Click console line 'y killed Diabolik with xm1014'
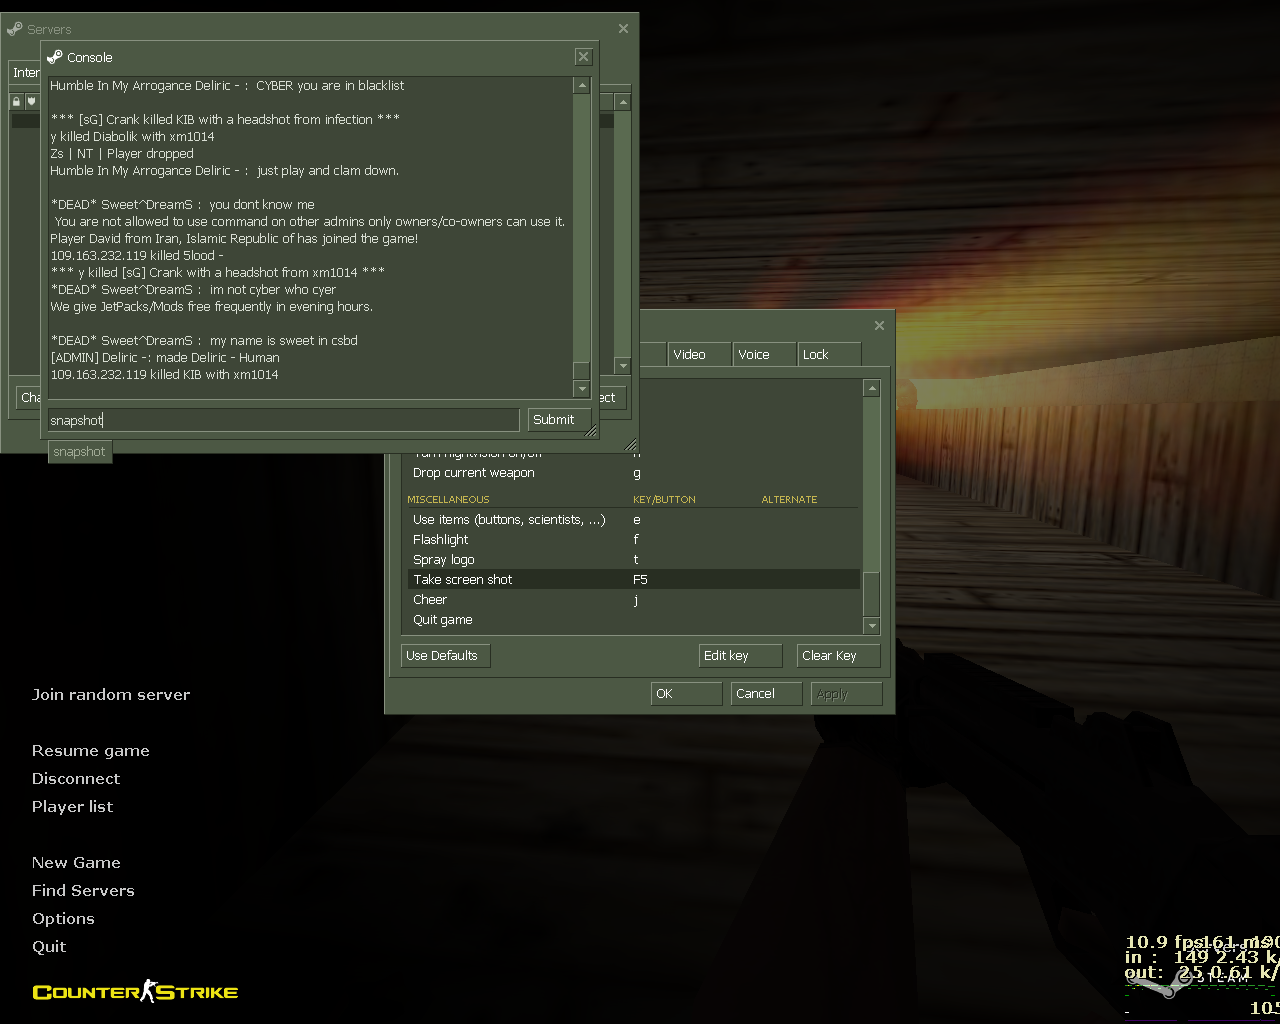Viewport: 1280px width, 1024px height. point(132,136)
